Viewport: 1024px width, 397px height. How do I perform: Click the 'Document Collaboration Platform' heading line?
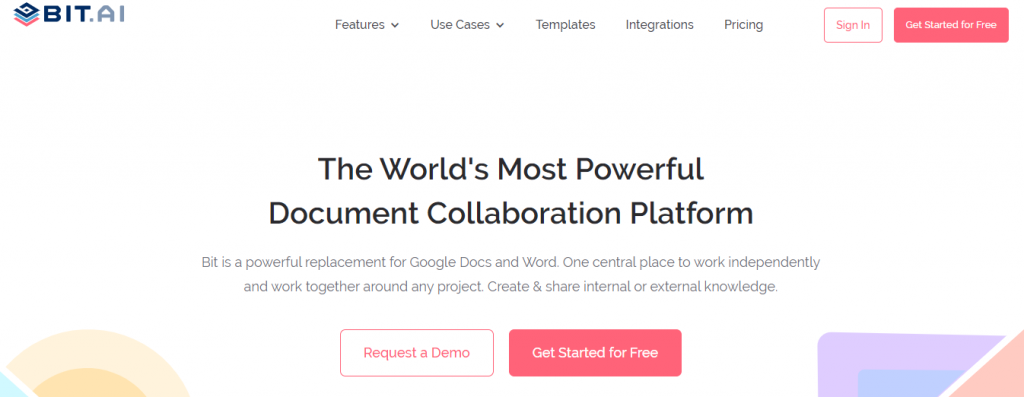511,214
